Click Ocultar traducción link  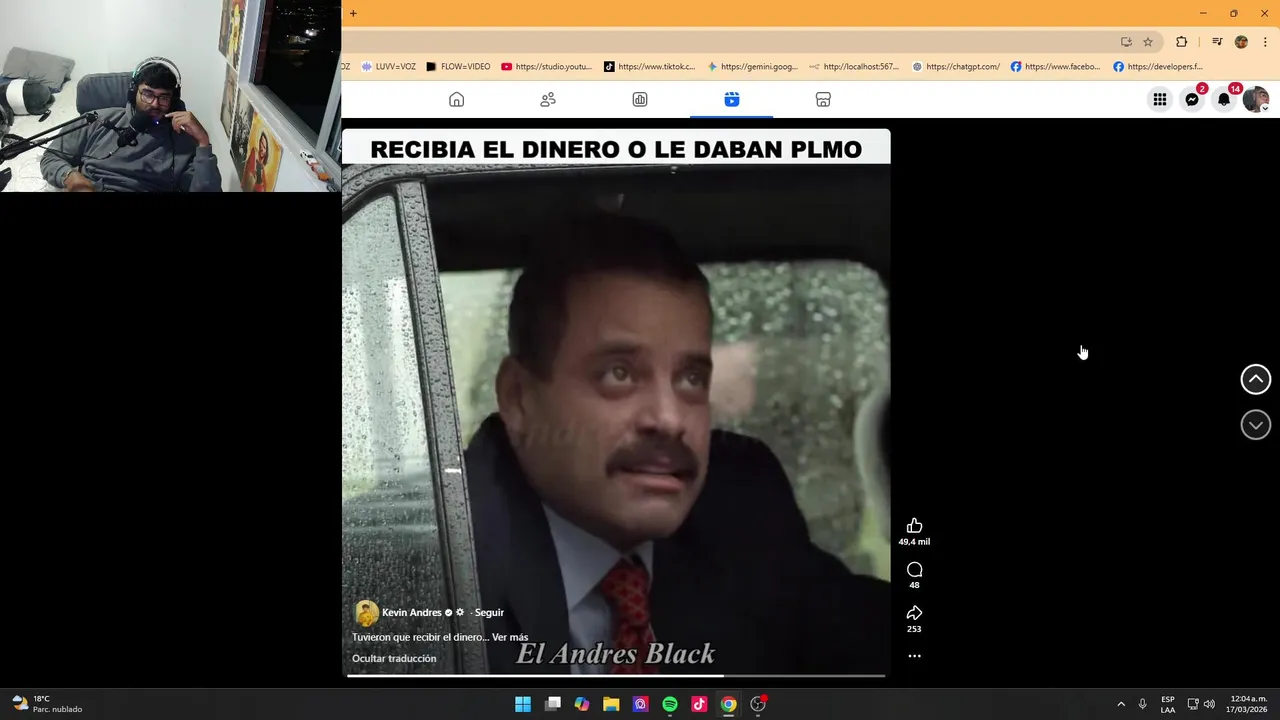[x=394, y=658]
